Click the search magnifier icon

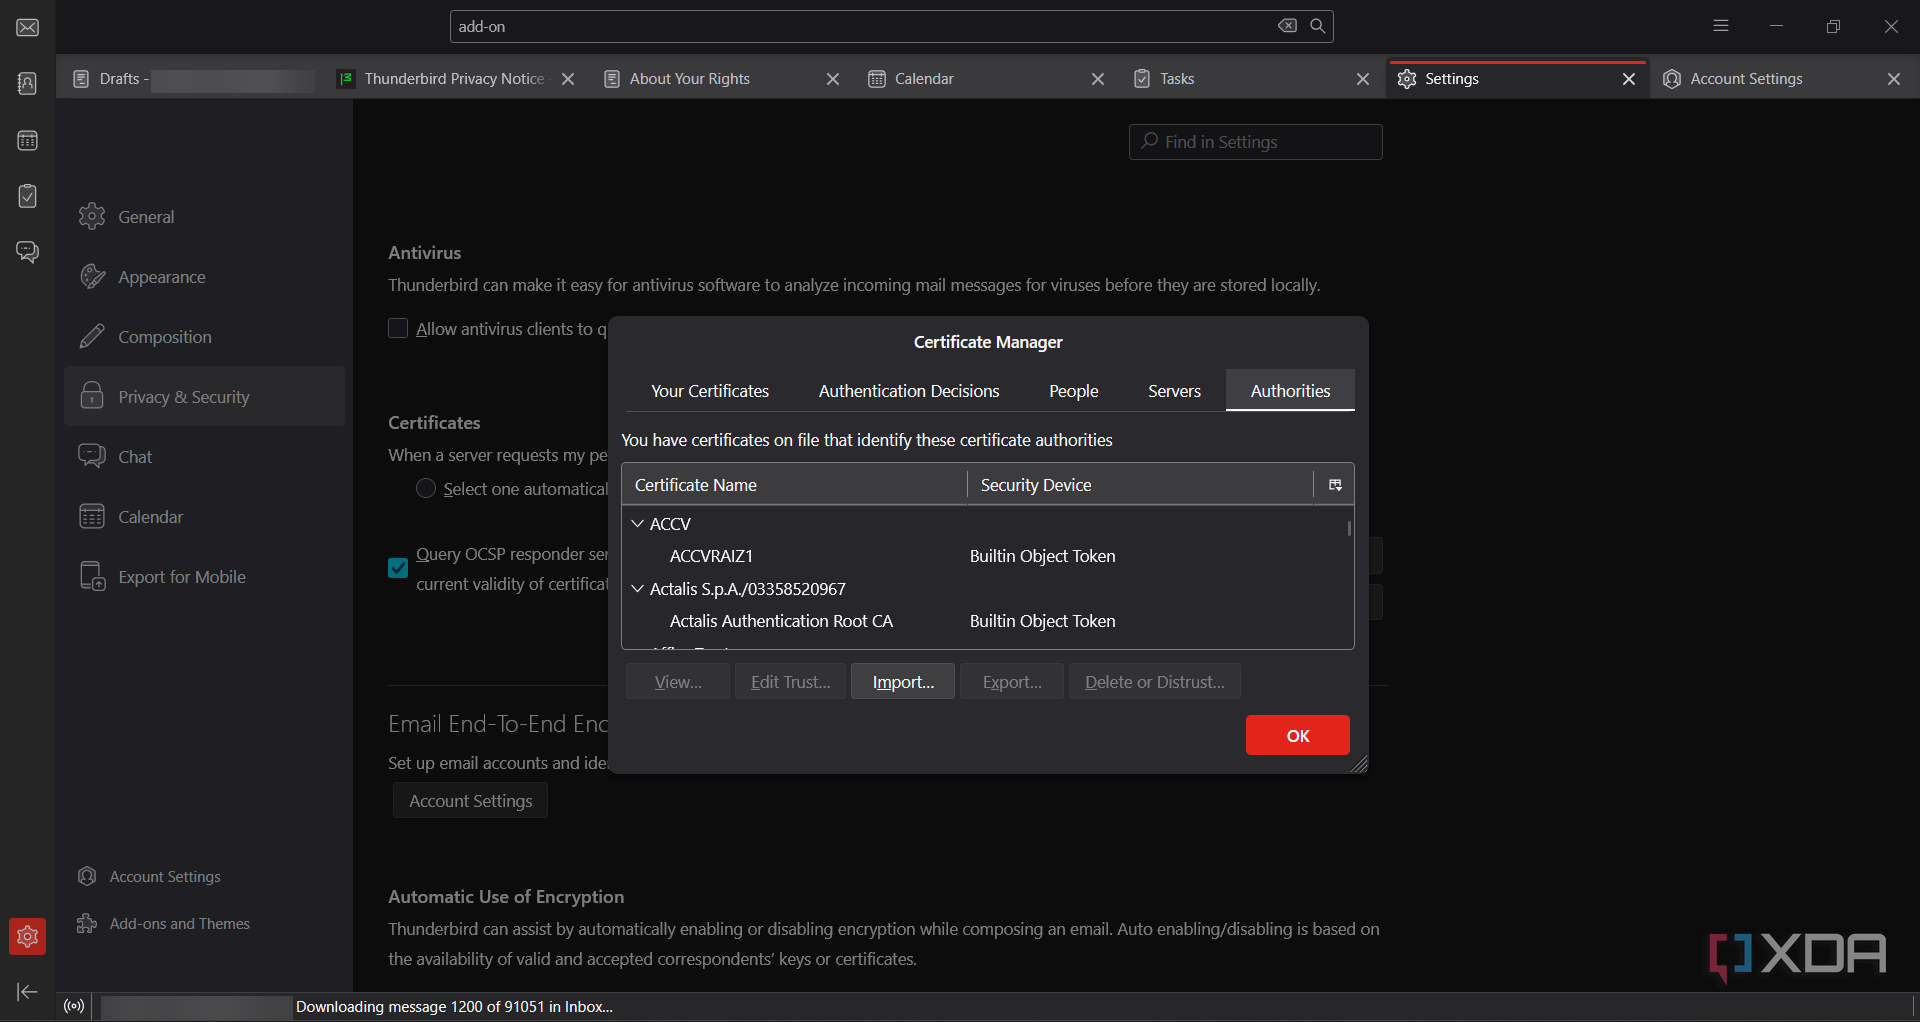[x=1318, y=26]
